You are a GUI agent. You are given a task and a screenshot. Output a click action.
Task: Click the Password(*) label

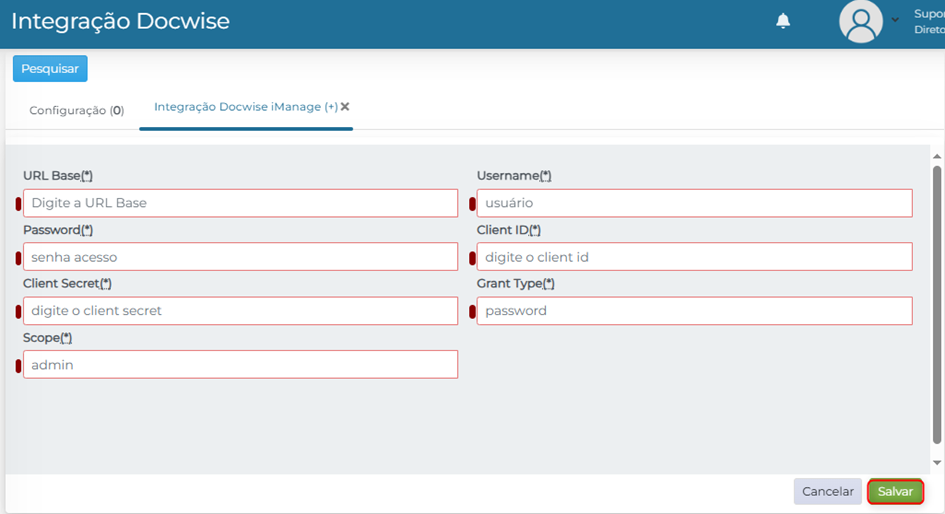[x=58, y=230]
